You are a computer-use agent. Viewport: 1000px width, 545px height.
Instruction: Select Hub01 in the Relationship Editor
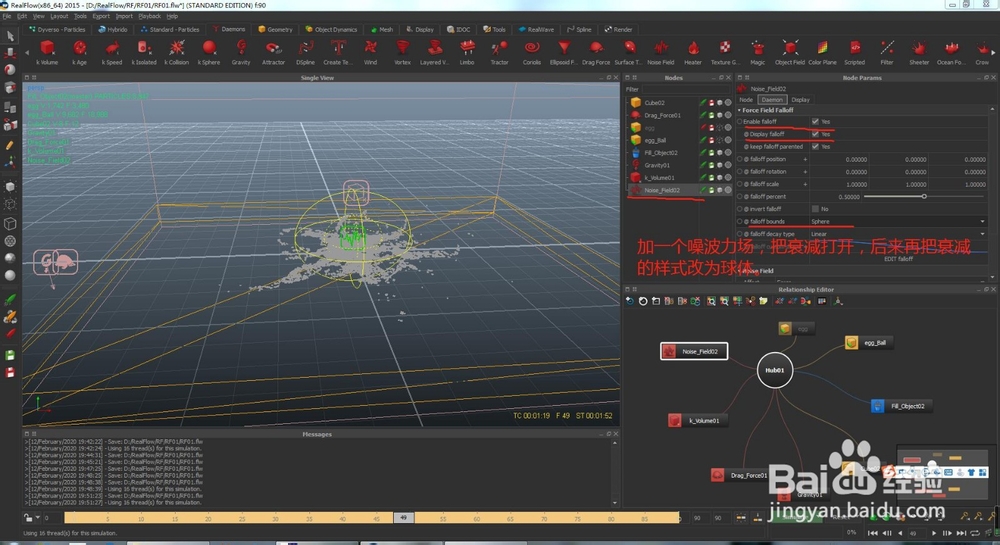click(x=775, y=370)
